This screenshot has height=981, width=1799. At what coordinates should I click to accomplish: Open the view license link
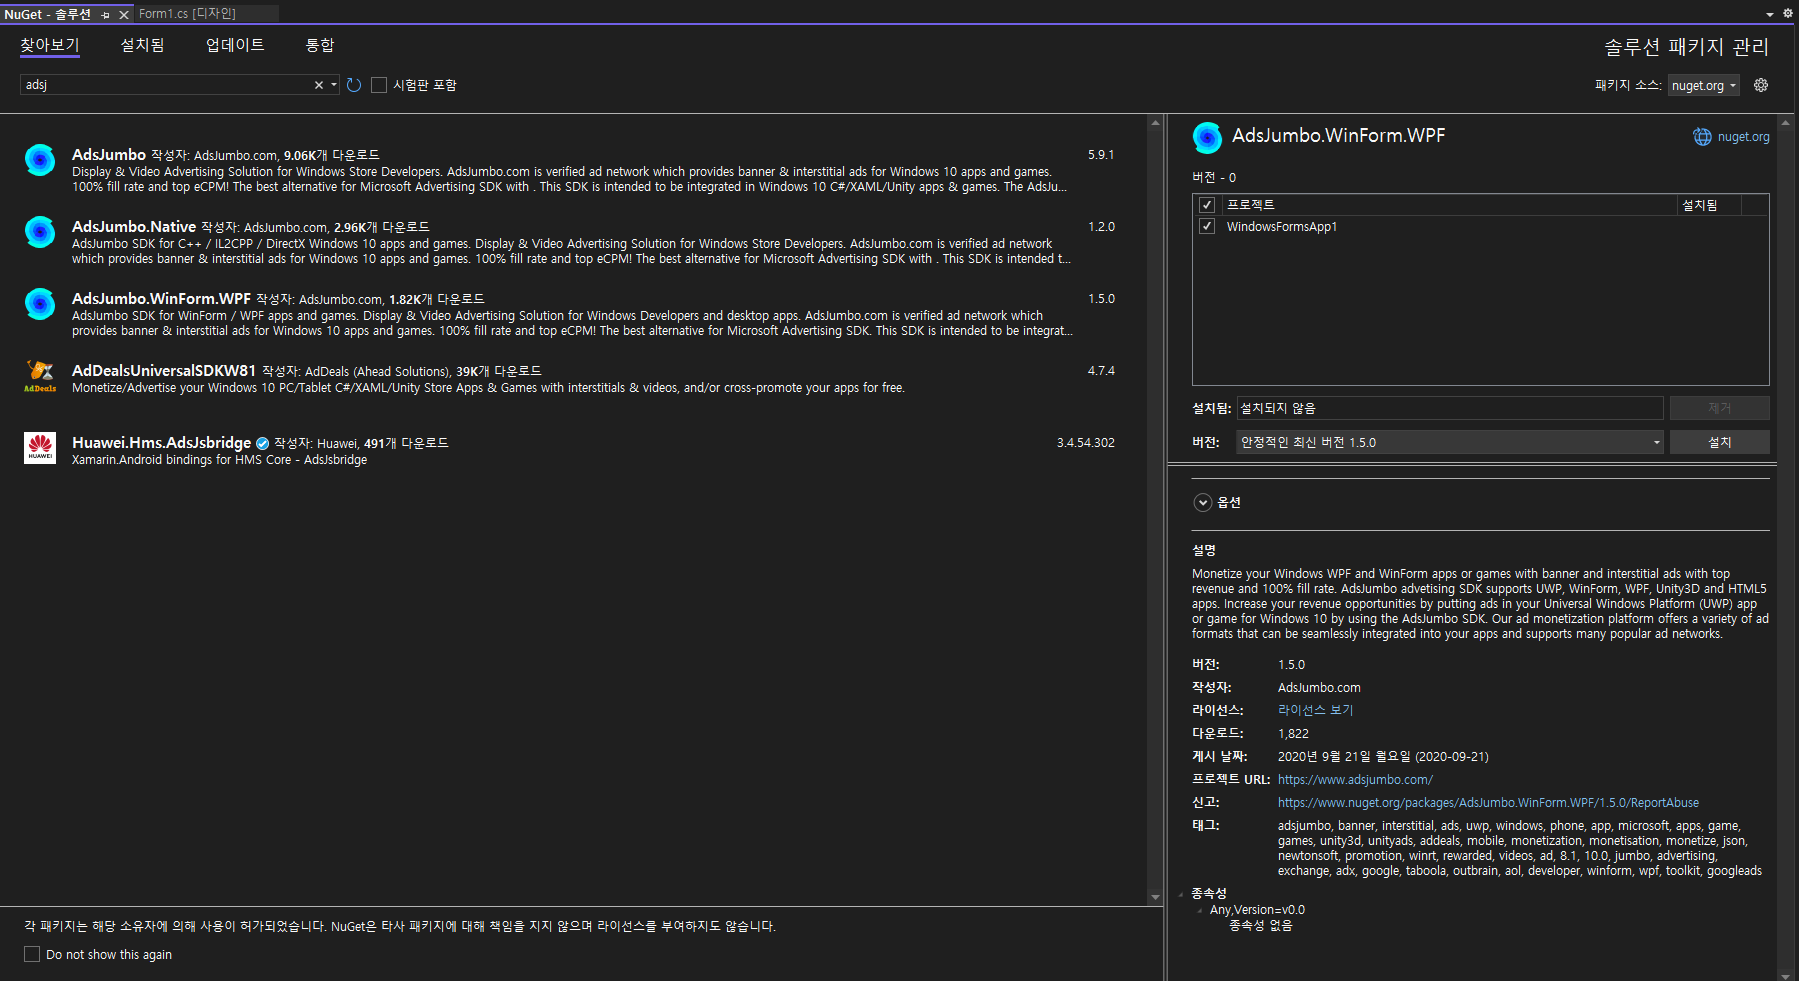tap(1315, 710)
